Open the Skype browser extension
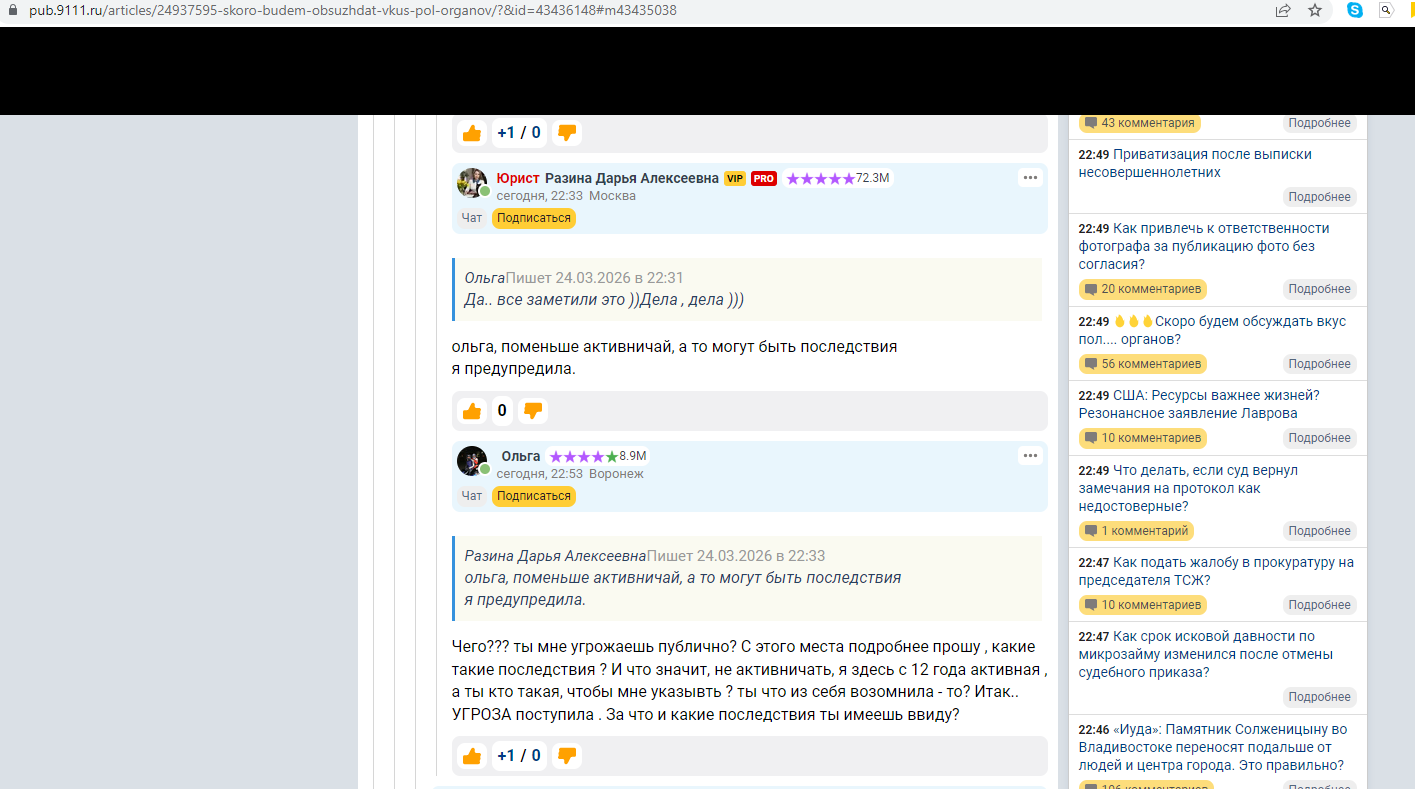The width and height of the screenshot is (1415, 789). (x=1355, y=10)
